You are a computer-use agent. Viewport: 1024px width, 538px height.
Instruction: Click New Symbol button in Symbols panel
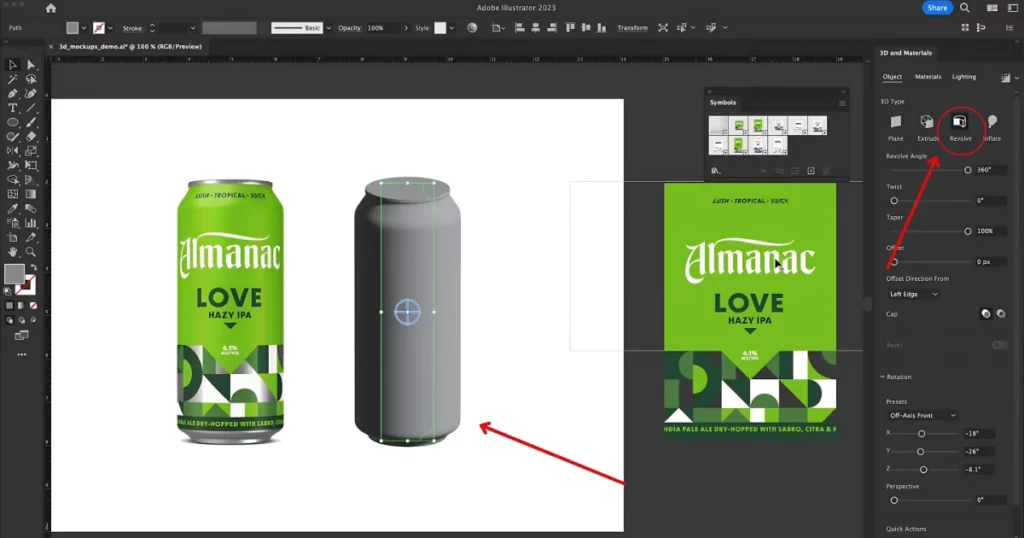tap(811, 171)
